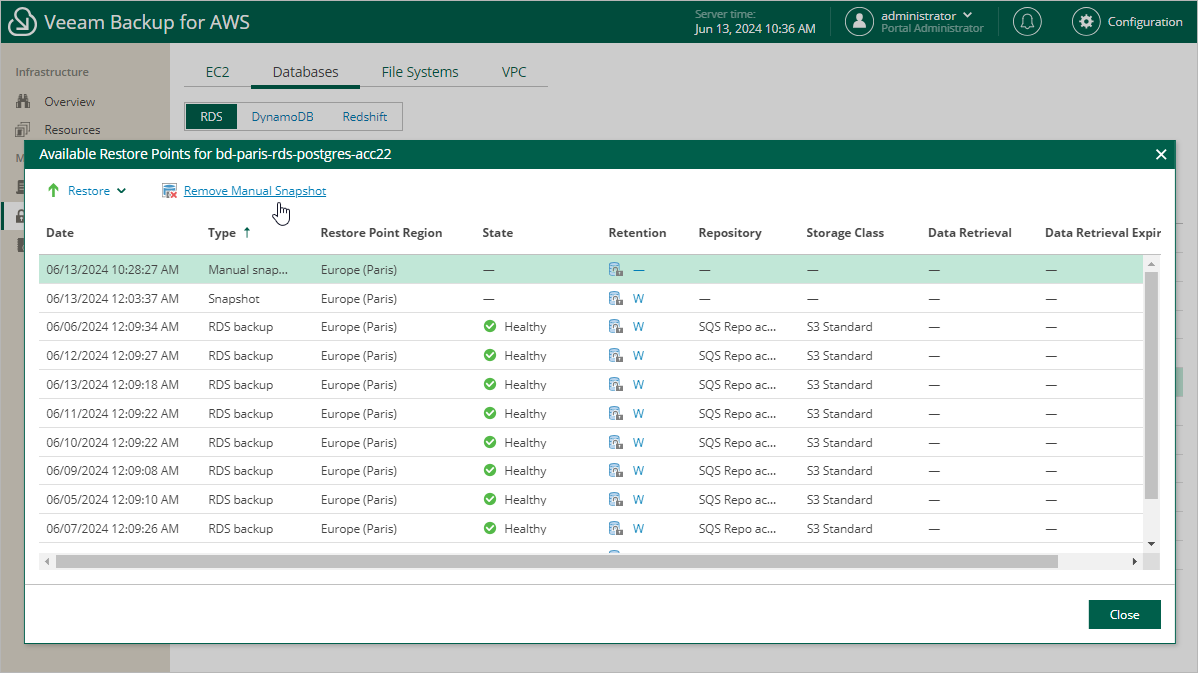
Task: Click retention icon for 06/09/2024 backup
Action: click(x=615, y=471)
